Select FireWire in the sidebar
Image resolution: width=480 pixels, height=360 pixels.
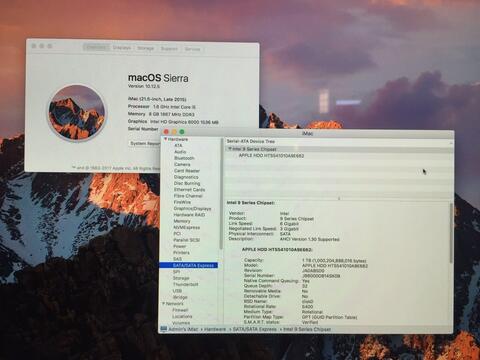tap(182, 202)
